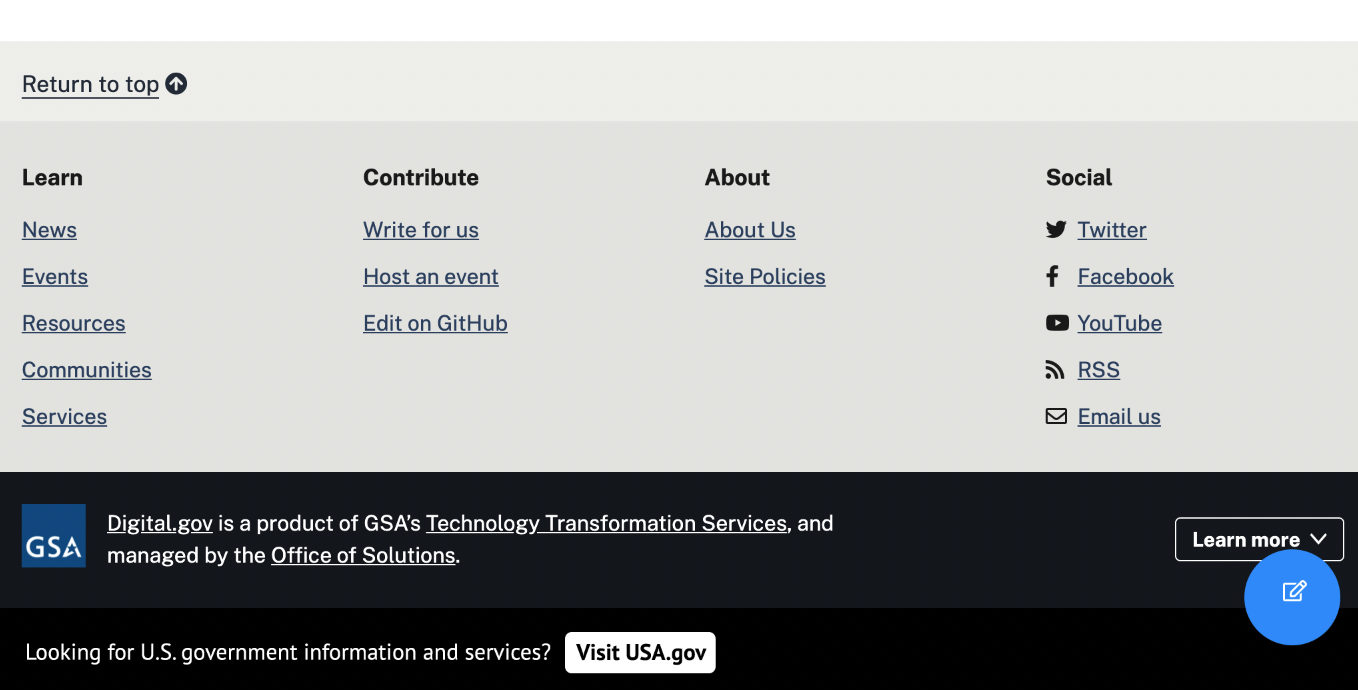Open the News link under Learn
1358x690 pixels.
(x=49, y=230)
